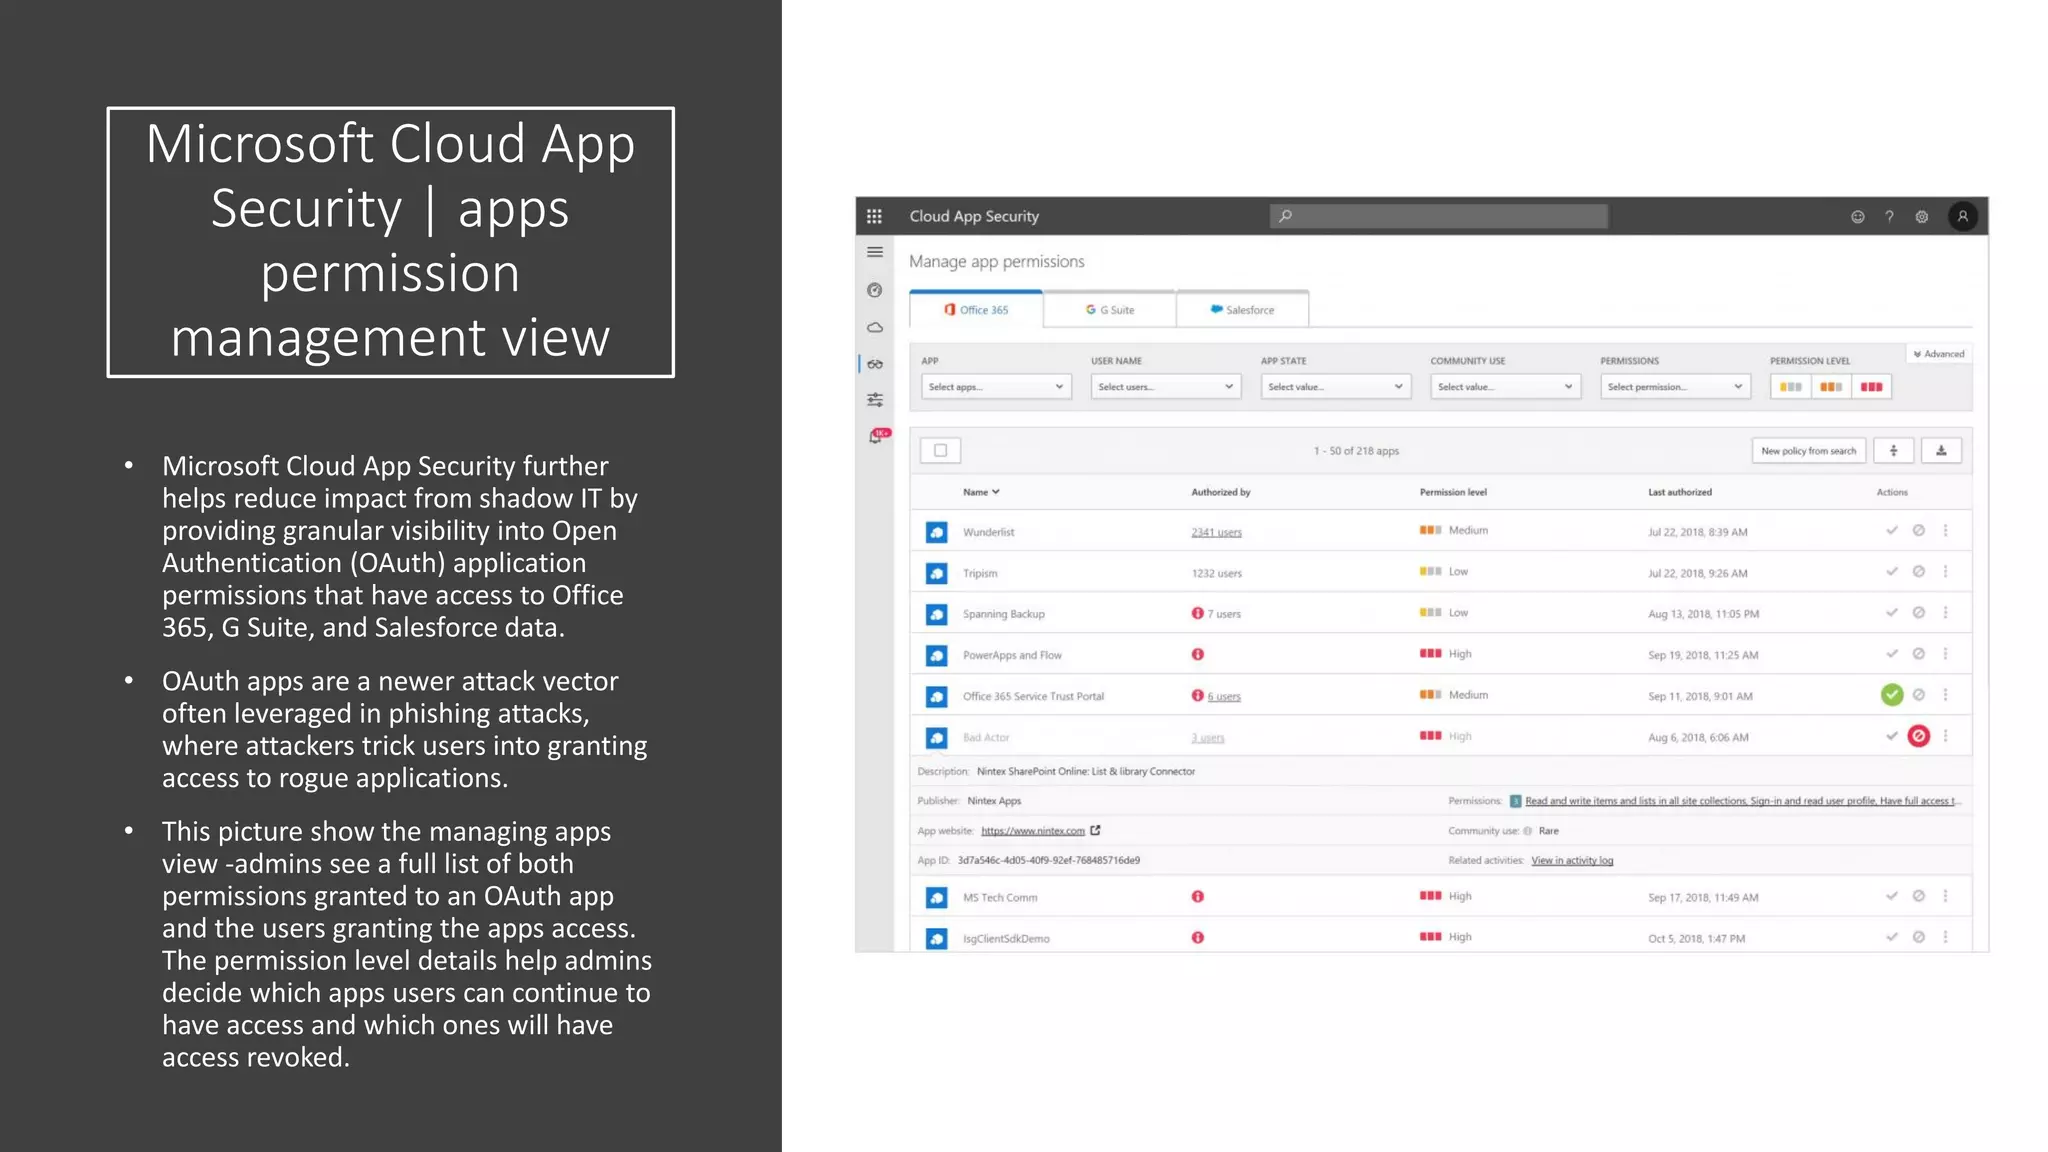Image resolution: width=2048 pixels, height=1152 pixels.
Task: Expand the Advanced filters option
Action: 1938,354
